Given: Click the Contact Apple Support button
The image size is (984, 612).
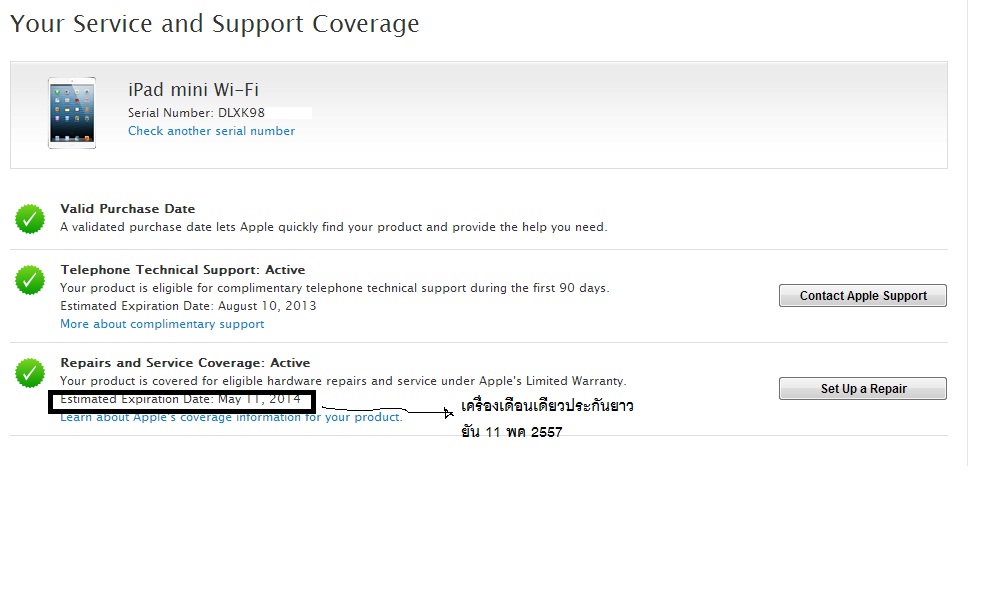Looking at the screenshot, I should 863,296.
